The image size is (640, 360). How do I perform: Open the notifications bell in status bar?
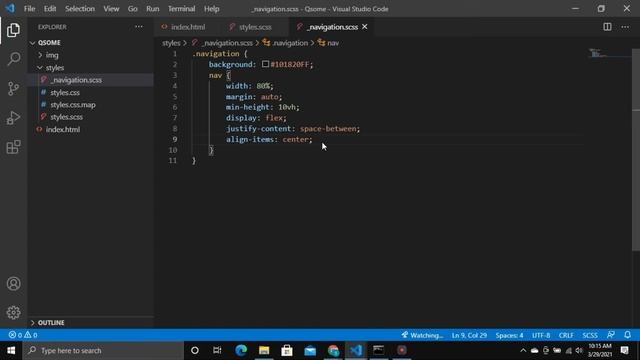[627, 335]
